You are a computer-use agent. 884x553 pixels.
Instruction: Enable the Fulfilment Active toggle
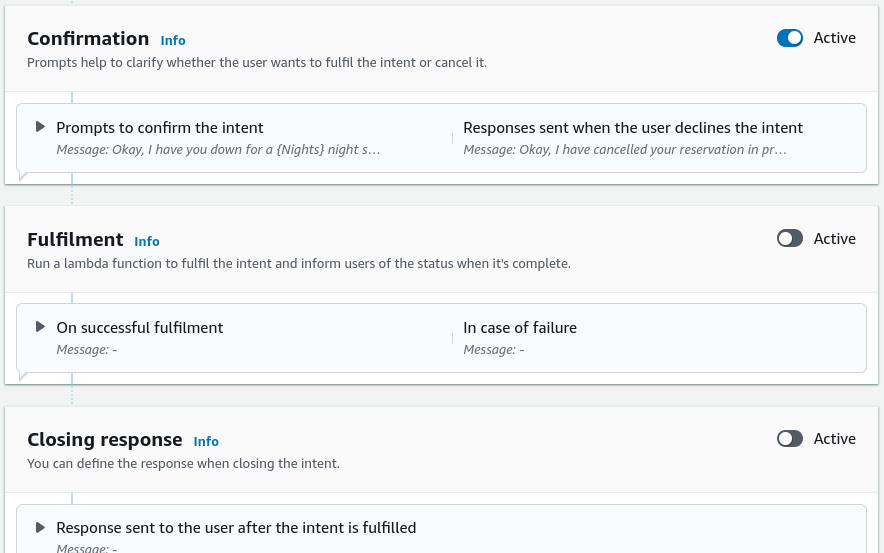pos(789,238)
